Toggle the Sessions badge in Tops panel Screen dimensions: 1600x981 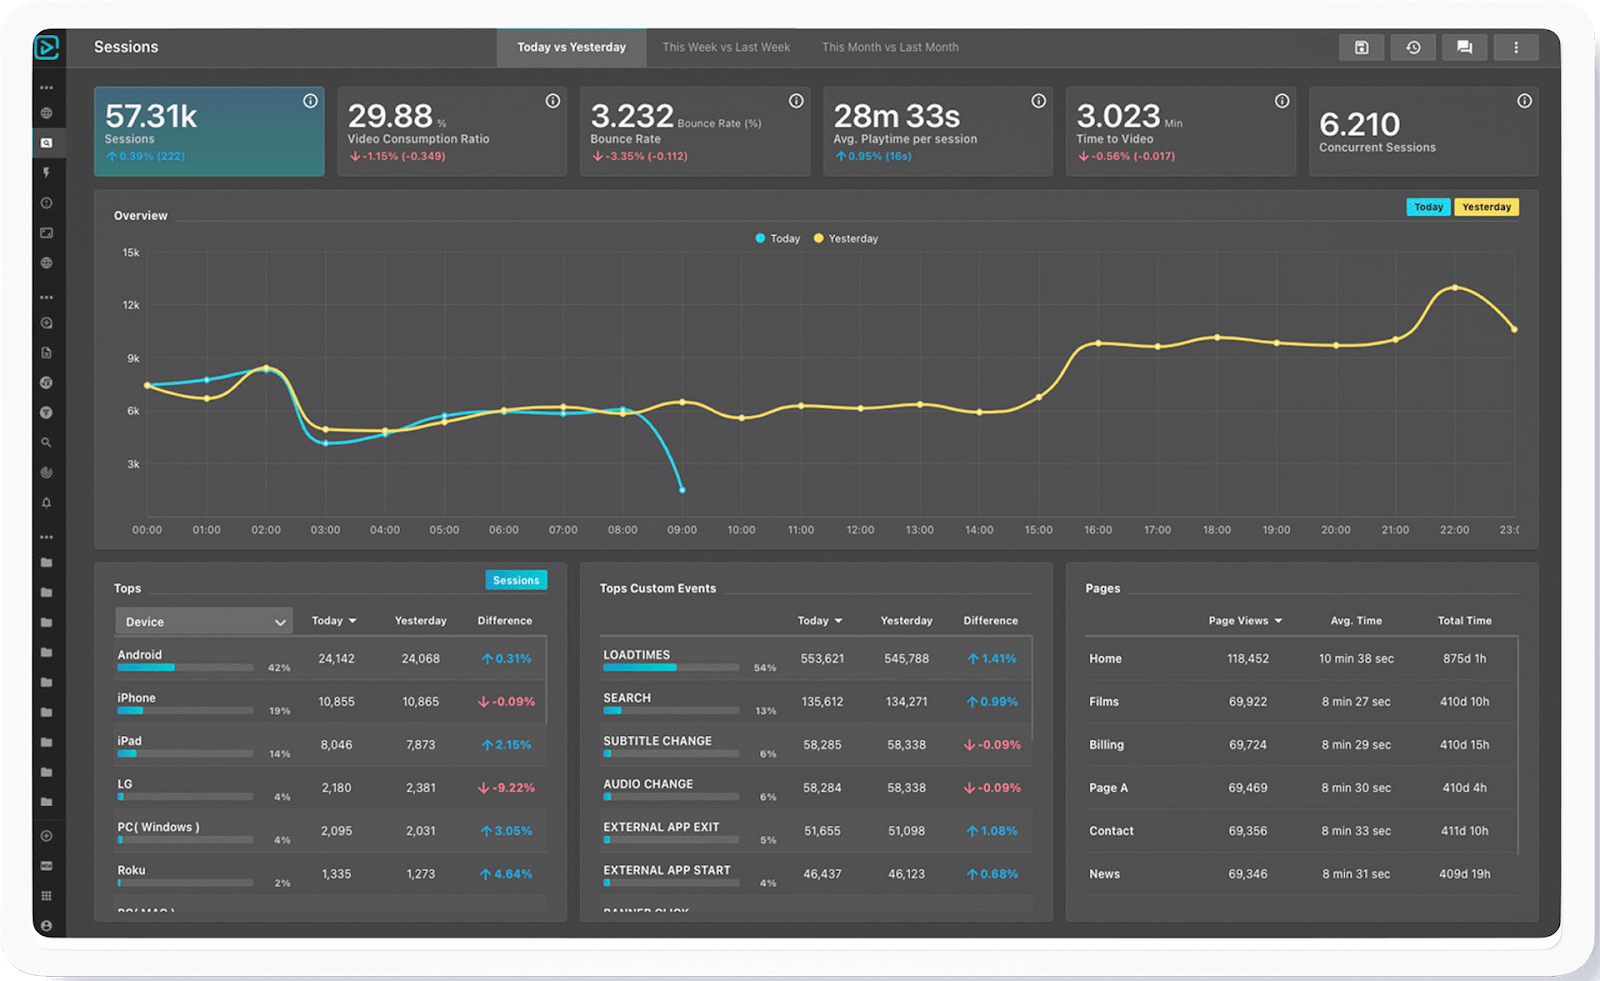coord(516,580)
